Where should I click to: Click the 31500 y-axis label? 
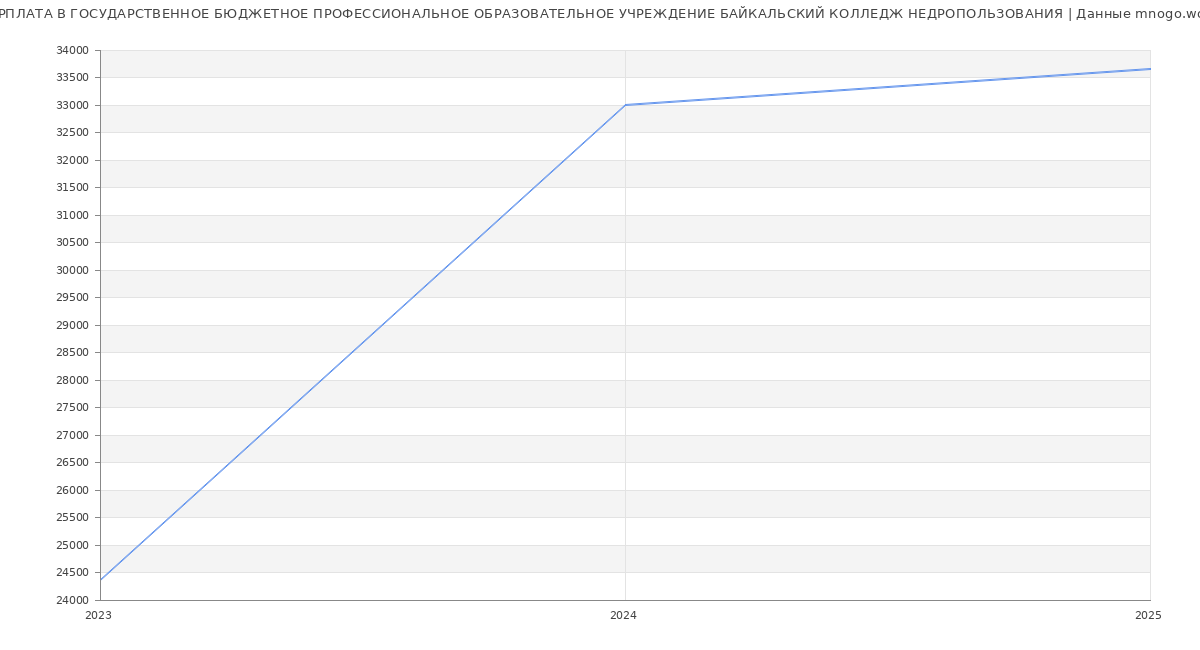coord(74,188)
